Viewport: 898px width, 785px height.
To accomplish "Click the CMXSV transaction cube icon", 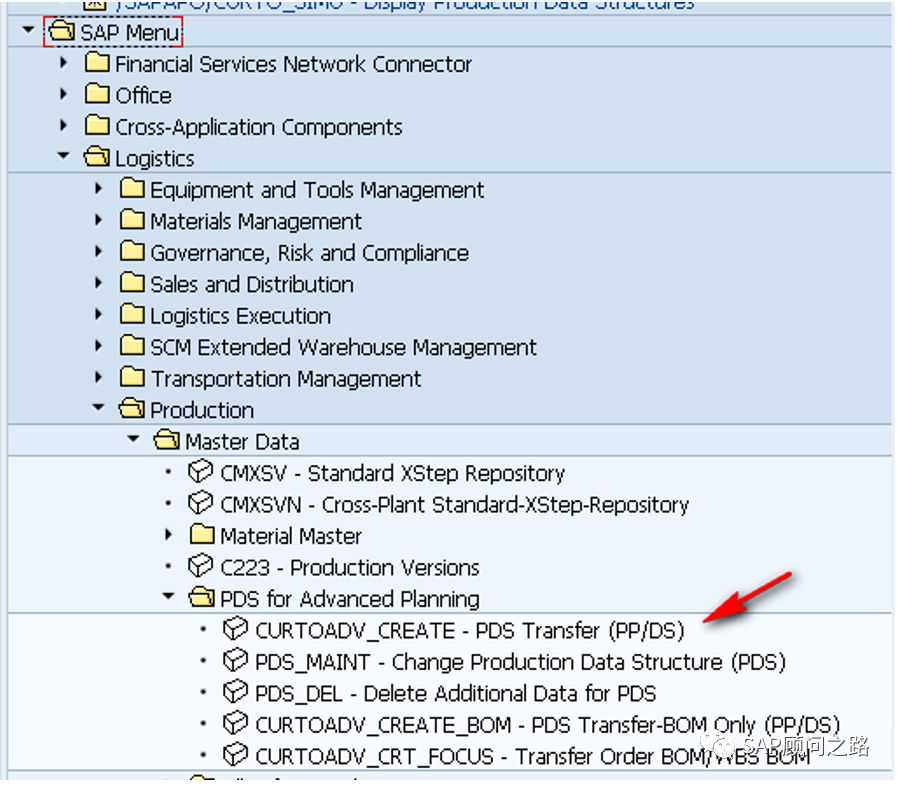I will [x=200, y=472].
